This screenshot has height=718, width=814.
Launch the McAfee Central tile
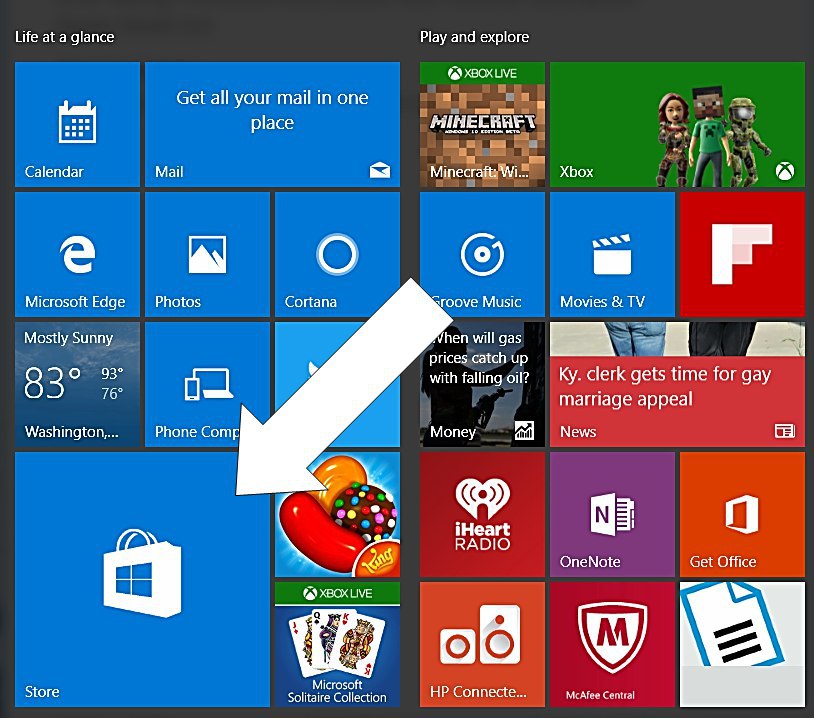(613, 644)
